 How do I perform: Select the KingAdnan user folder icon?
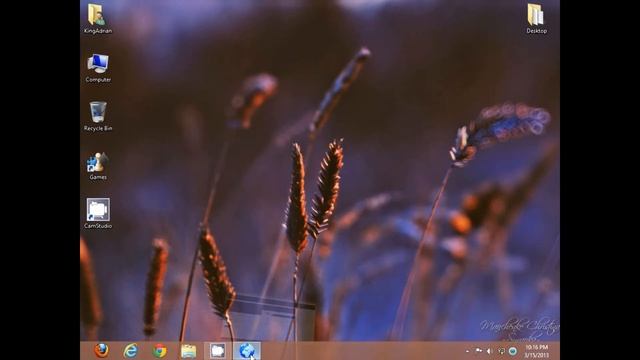click(x=98, y=19)
